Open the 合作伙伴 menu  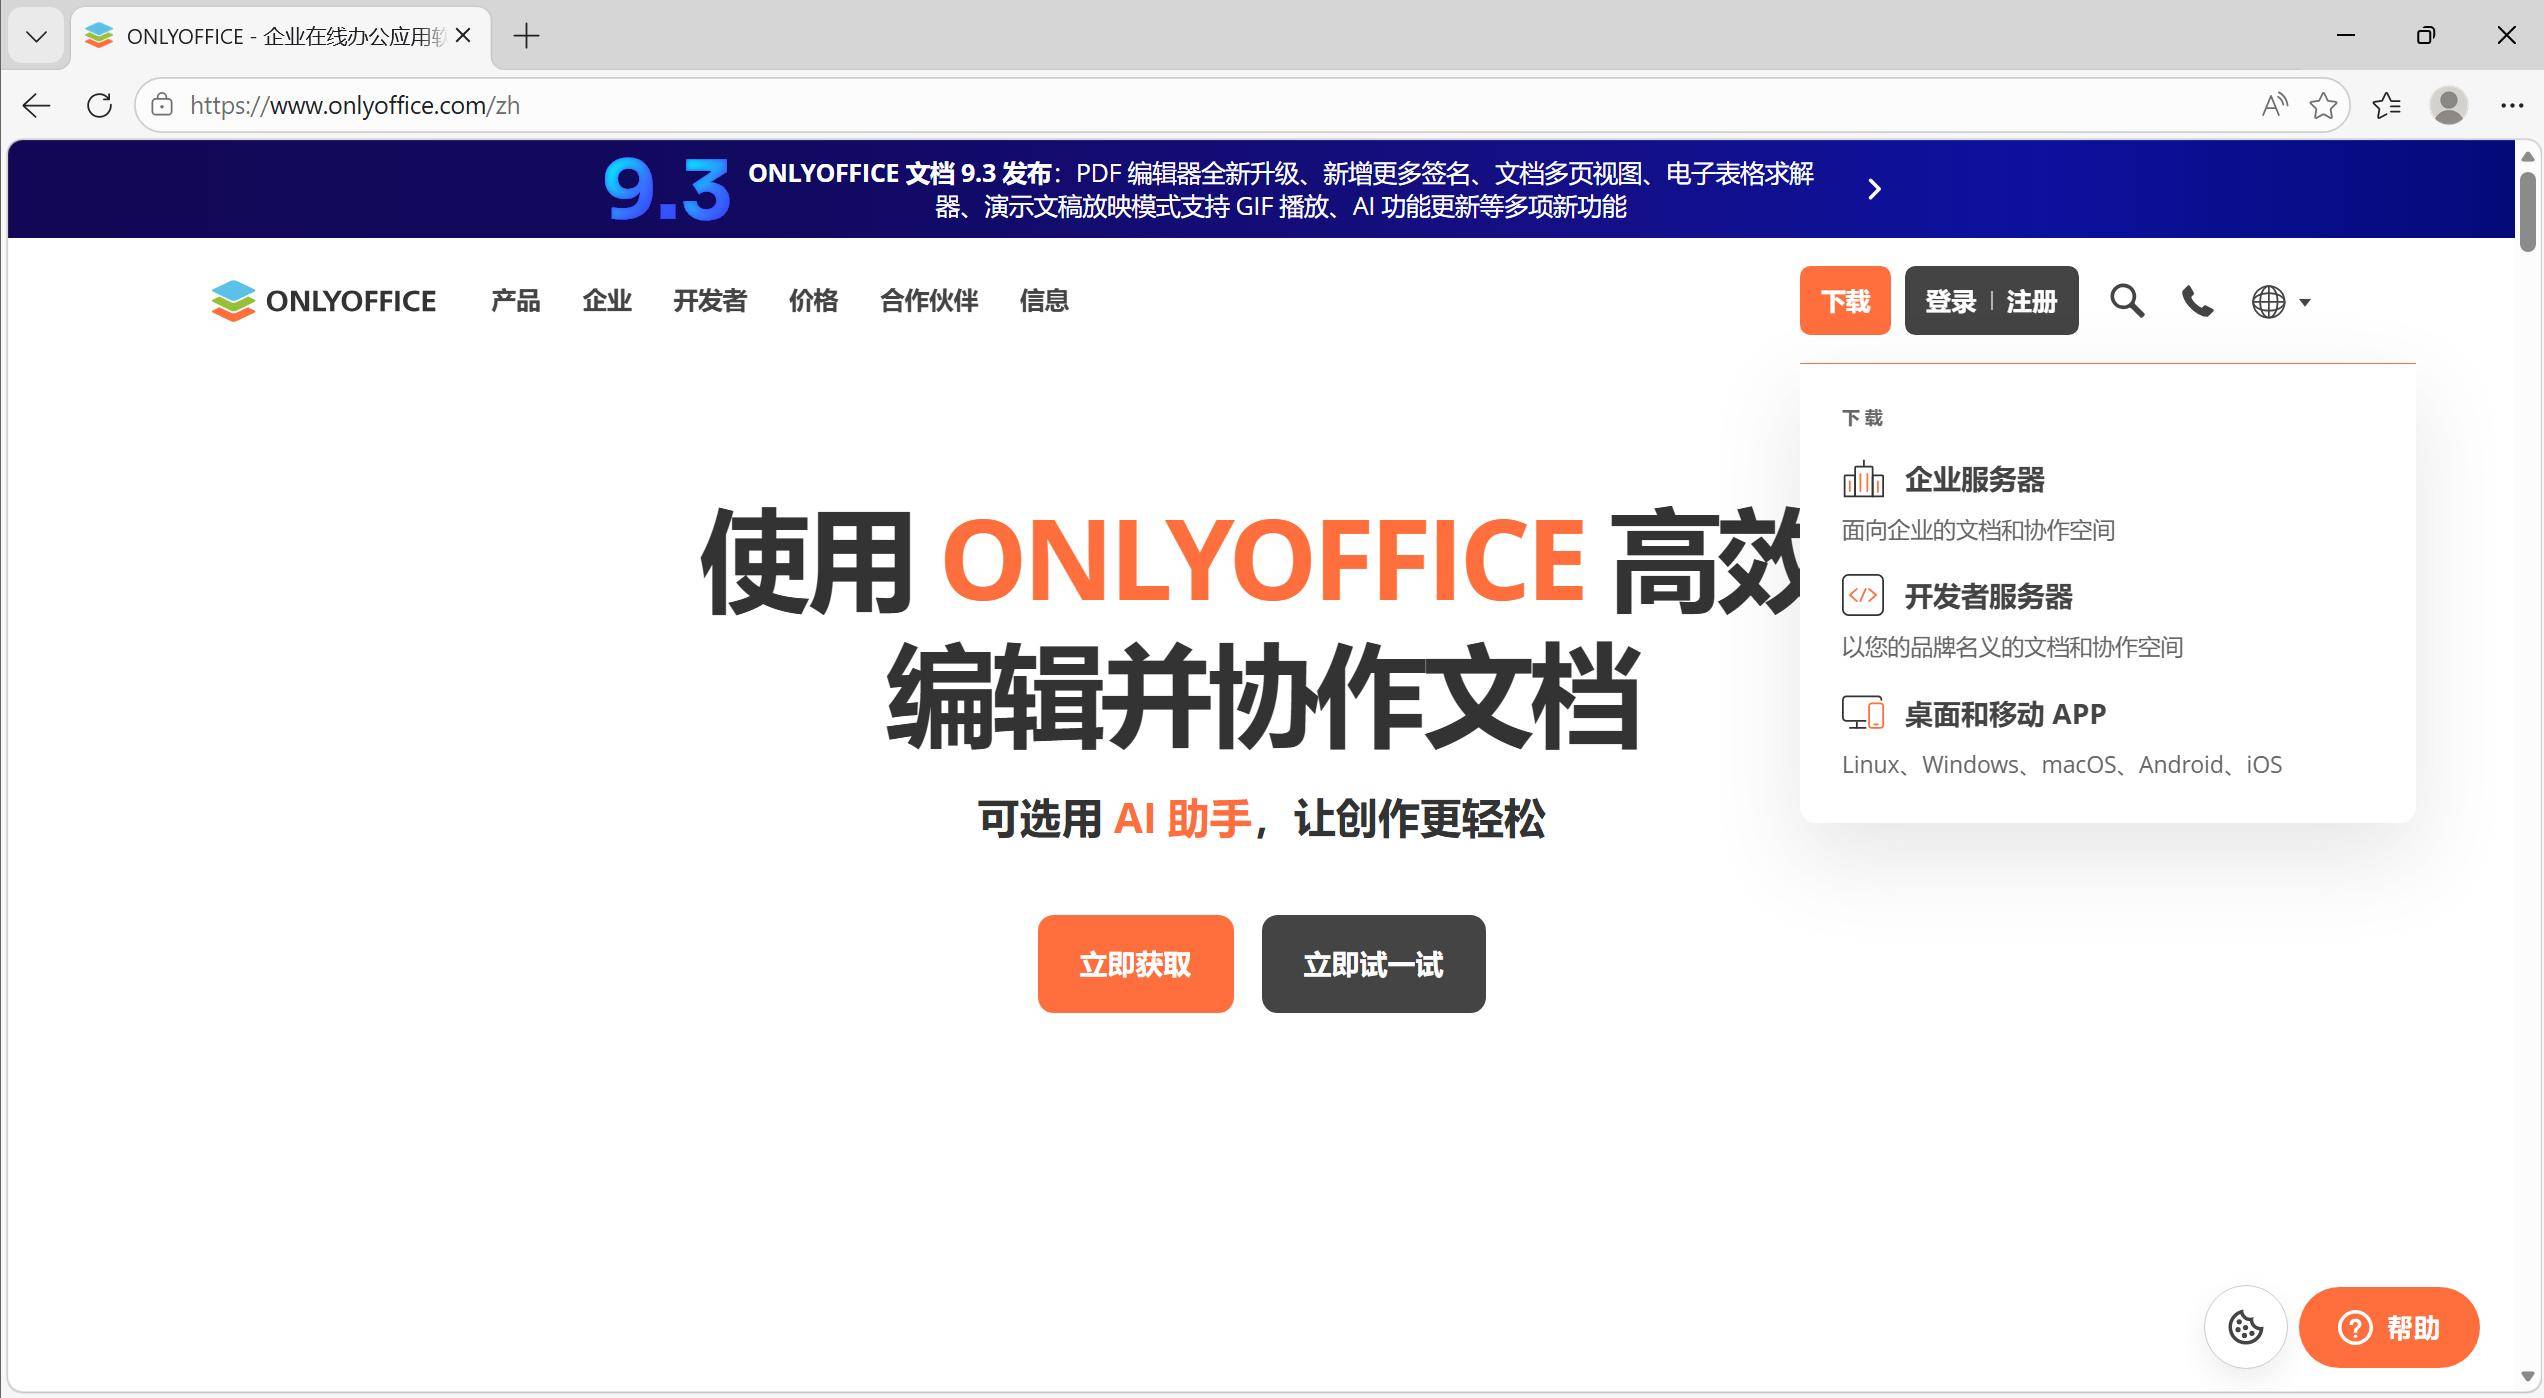(x=929, y=301)
